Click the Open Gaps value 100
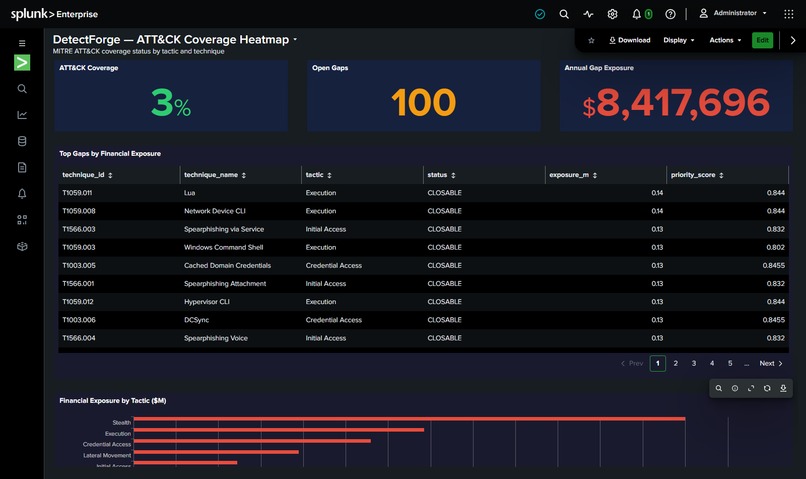 coord(424,102)
